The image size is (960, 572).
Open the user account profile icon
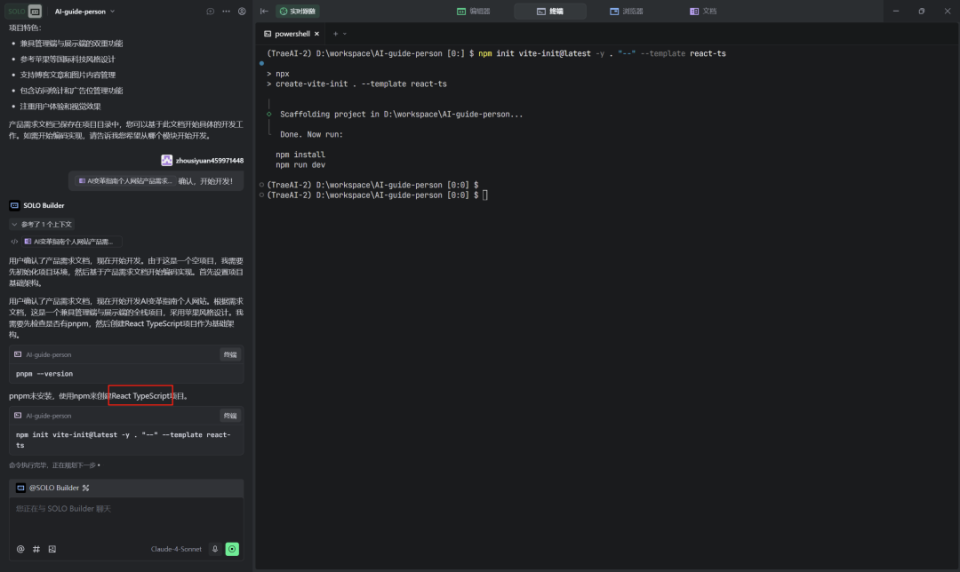point(242,11)
